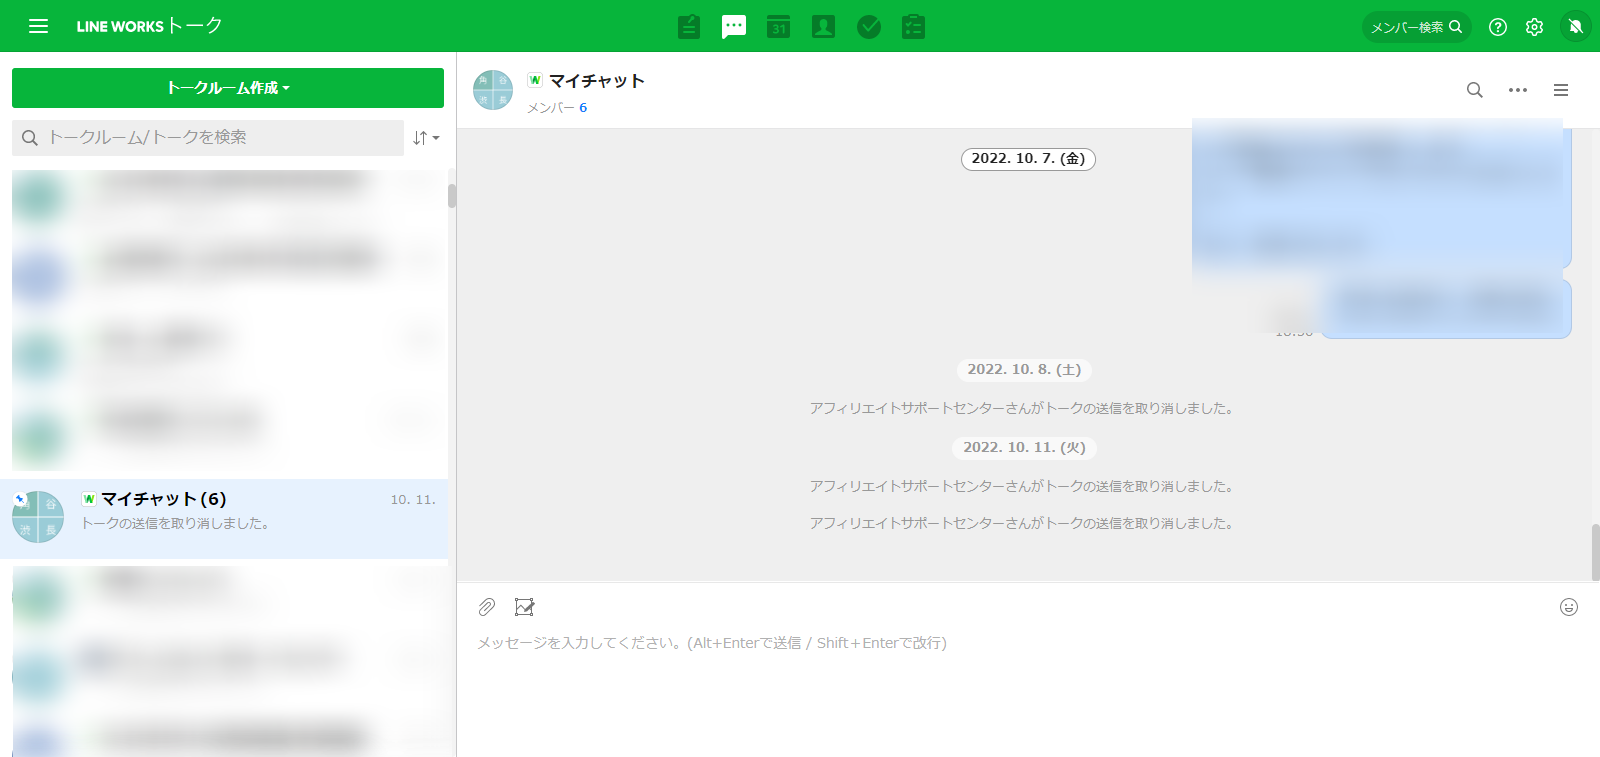Open the Board (notice board) icon
This screenshot has width=1600, height=757.
[689, 27]
